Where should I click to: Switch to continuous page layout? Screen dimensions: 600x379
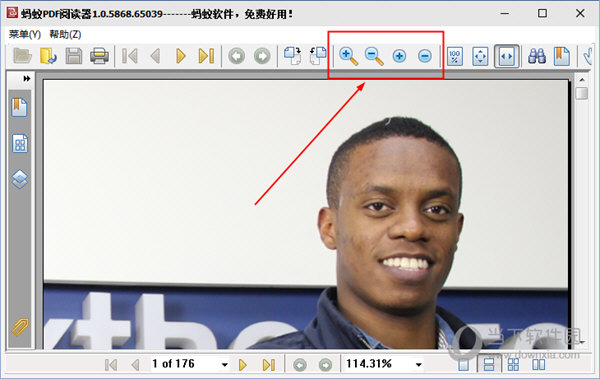click(489, 364)
